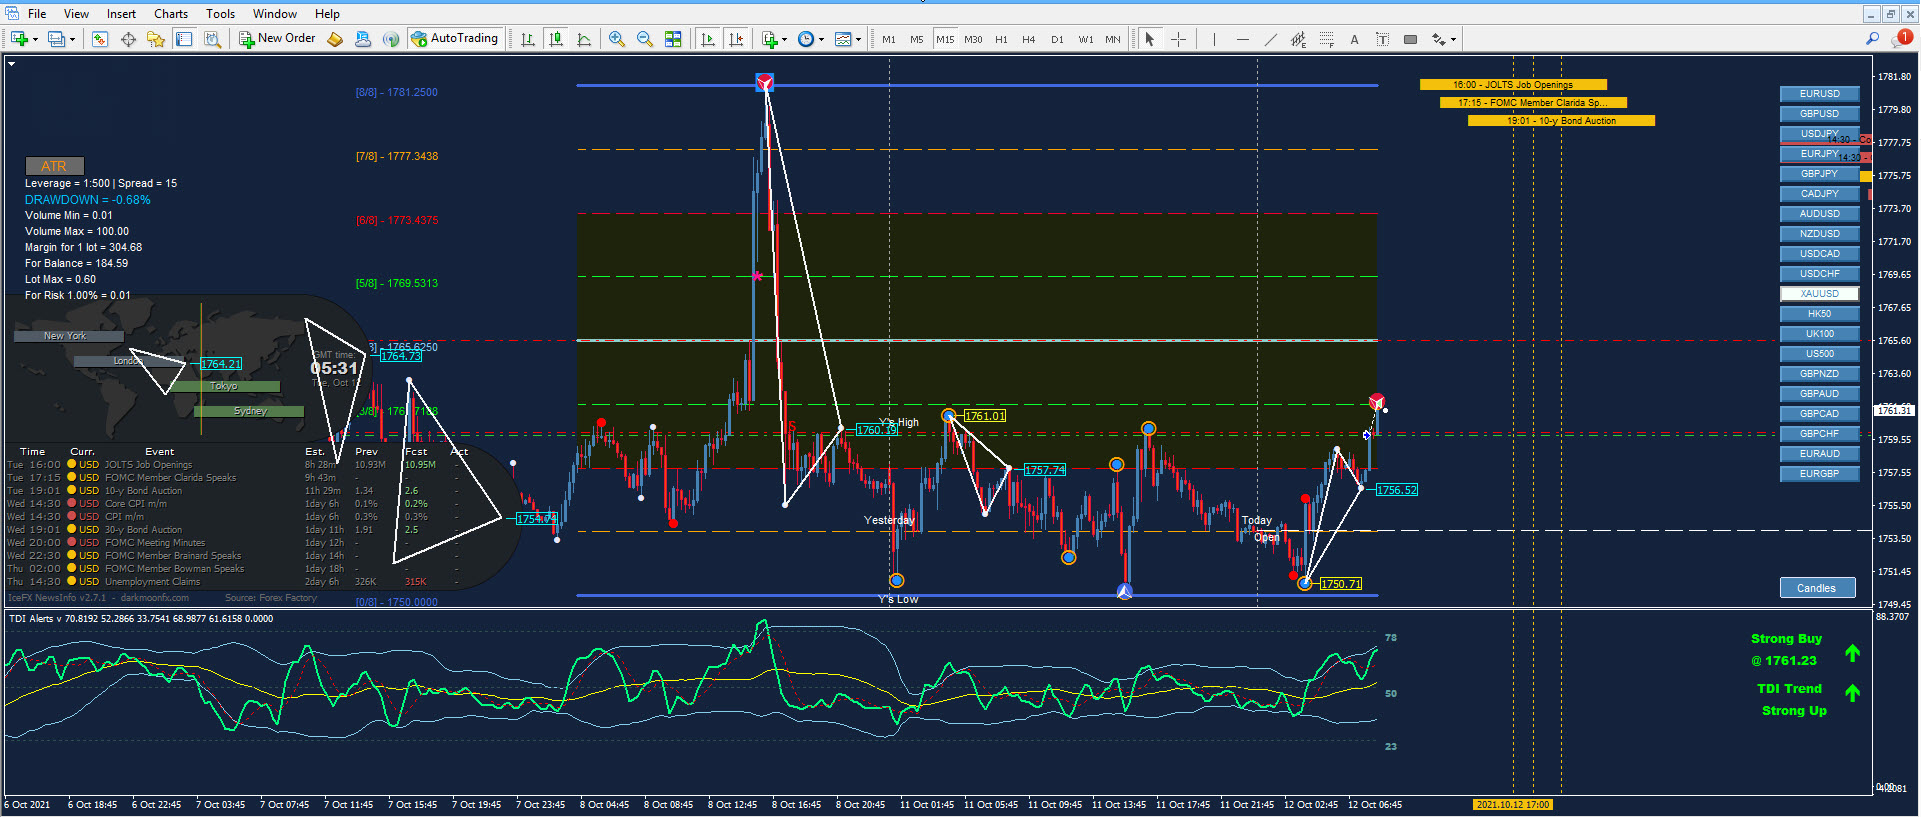This screenshot has width=1921, height=817.
Task: Click the EURUSD symbol button
Action: click(1819, 94)
